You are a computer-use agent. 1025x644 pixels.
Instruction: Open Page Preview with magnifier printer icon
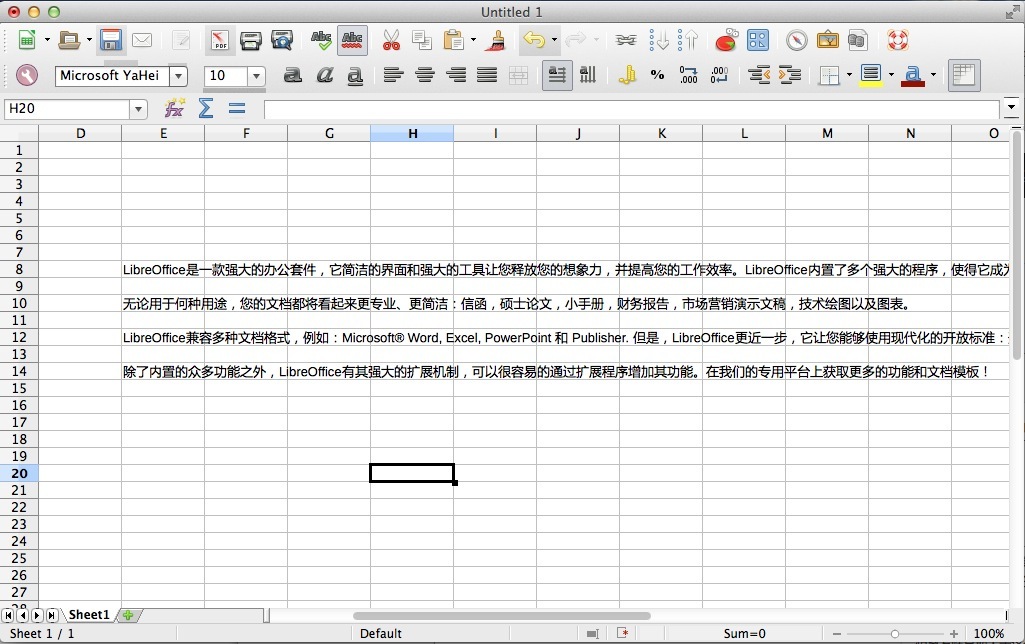point(282,41)
